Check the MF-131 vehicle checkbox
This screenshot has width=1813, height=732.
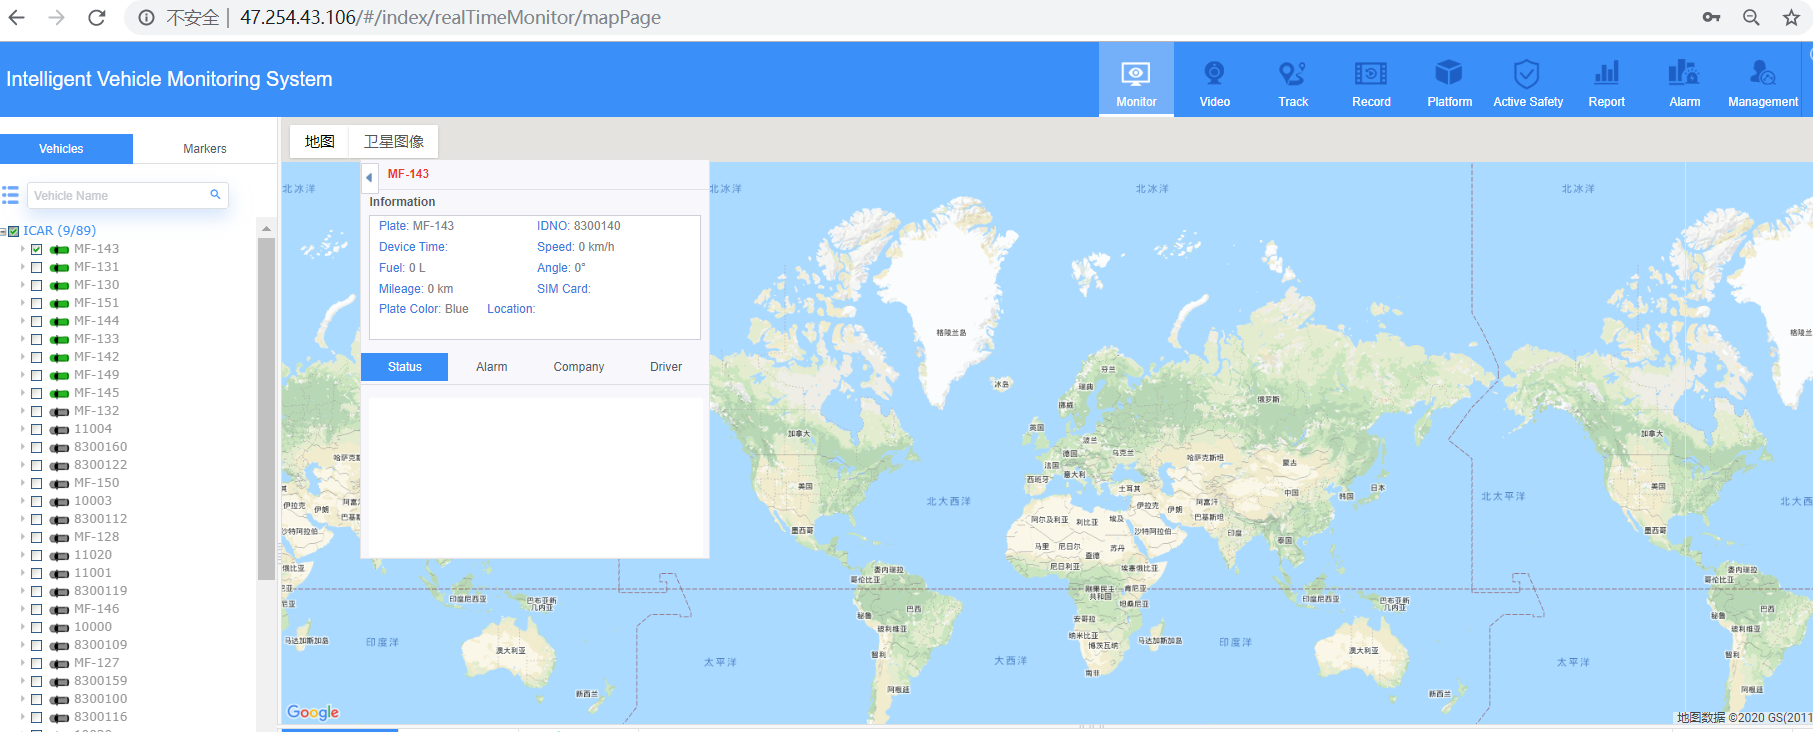37,267
